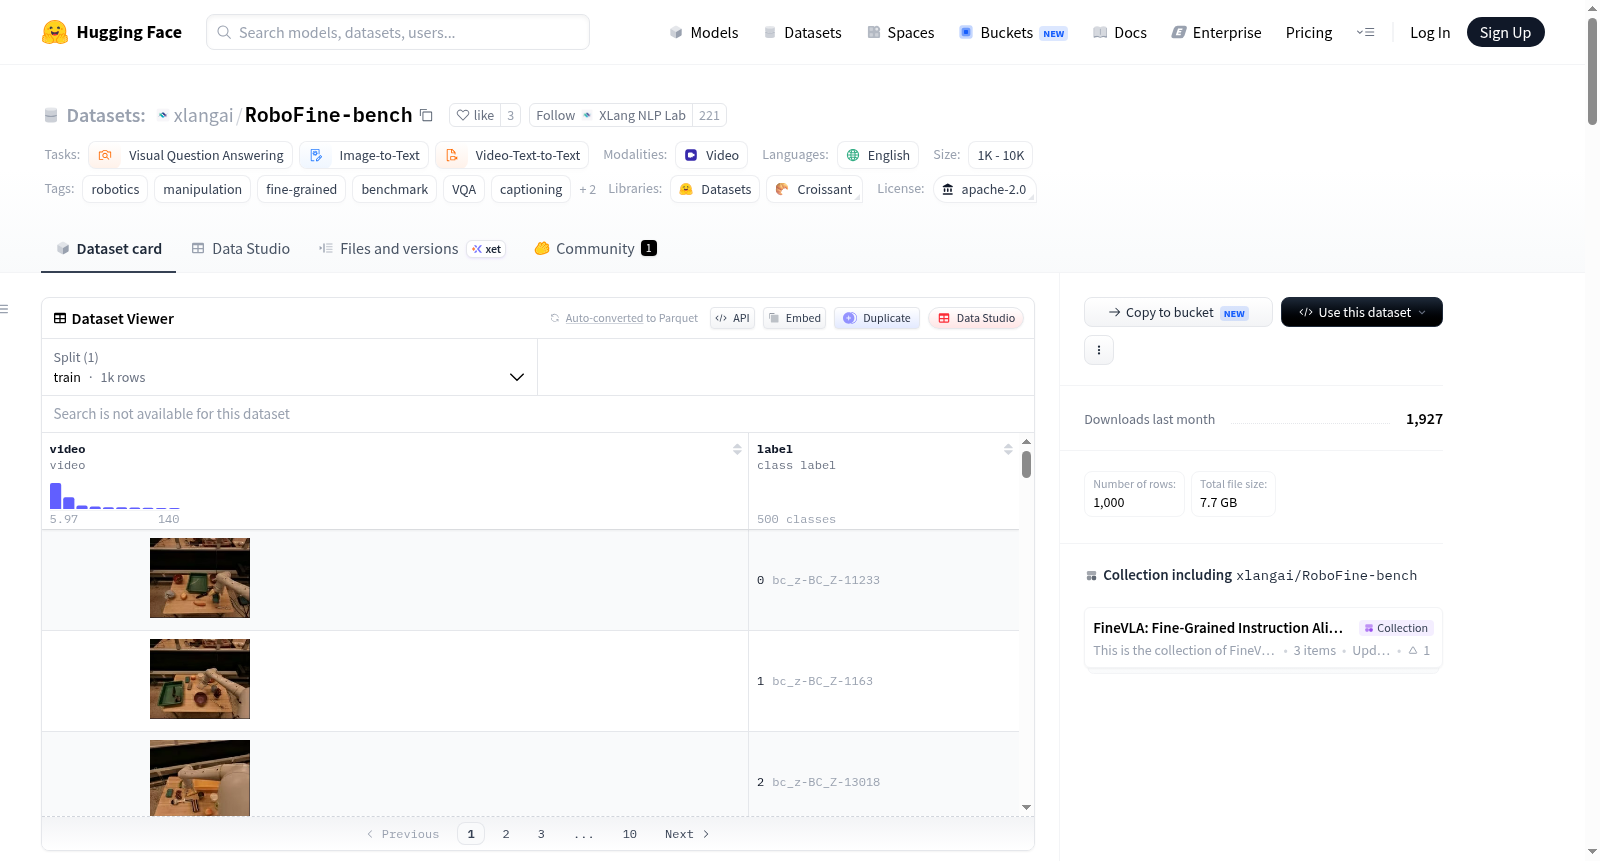This screenshot has height=861, width=1600.
Task: Expand the train split dropdown
Action: (289, 367)
